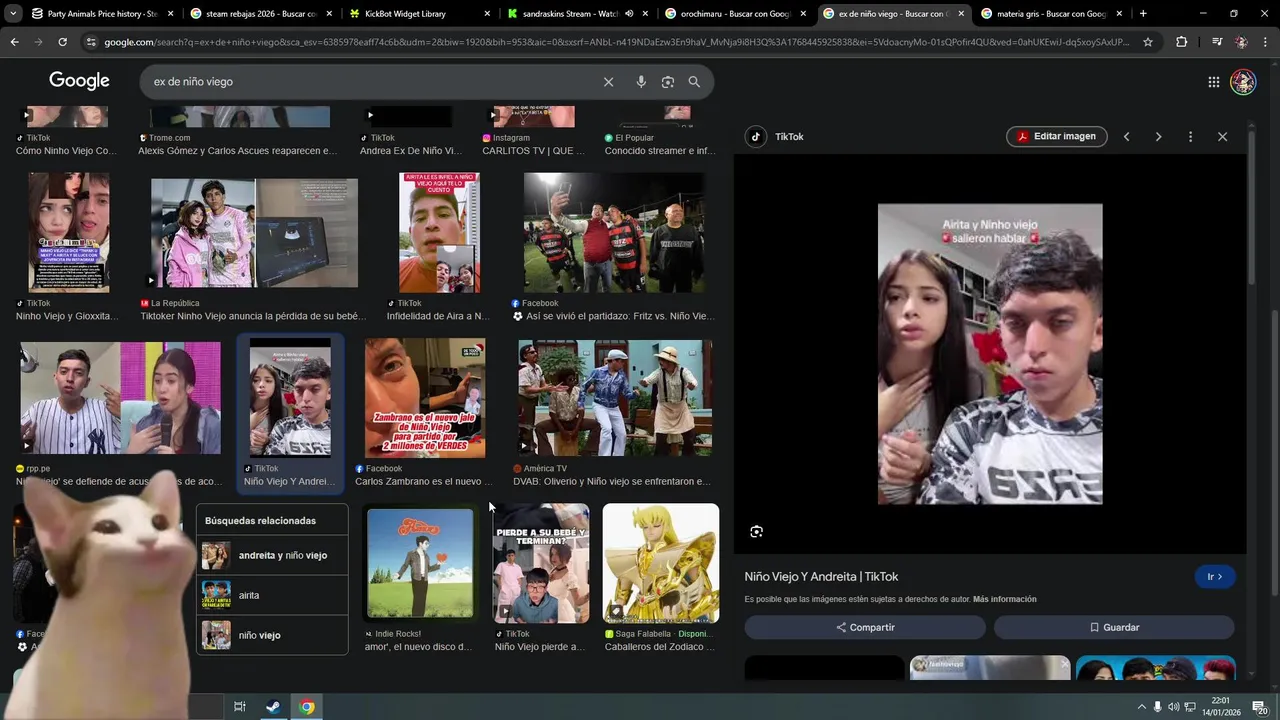Screen dimensions: 1280x720
Task: Show hidden system tray icons
Action: tap(1142, 707)
